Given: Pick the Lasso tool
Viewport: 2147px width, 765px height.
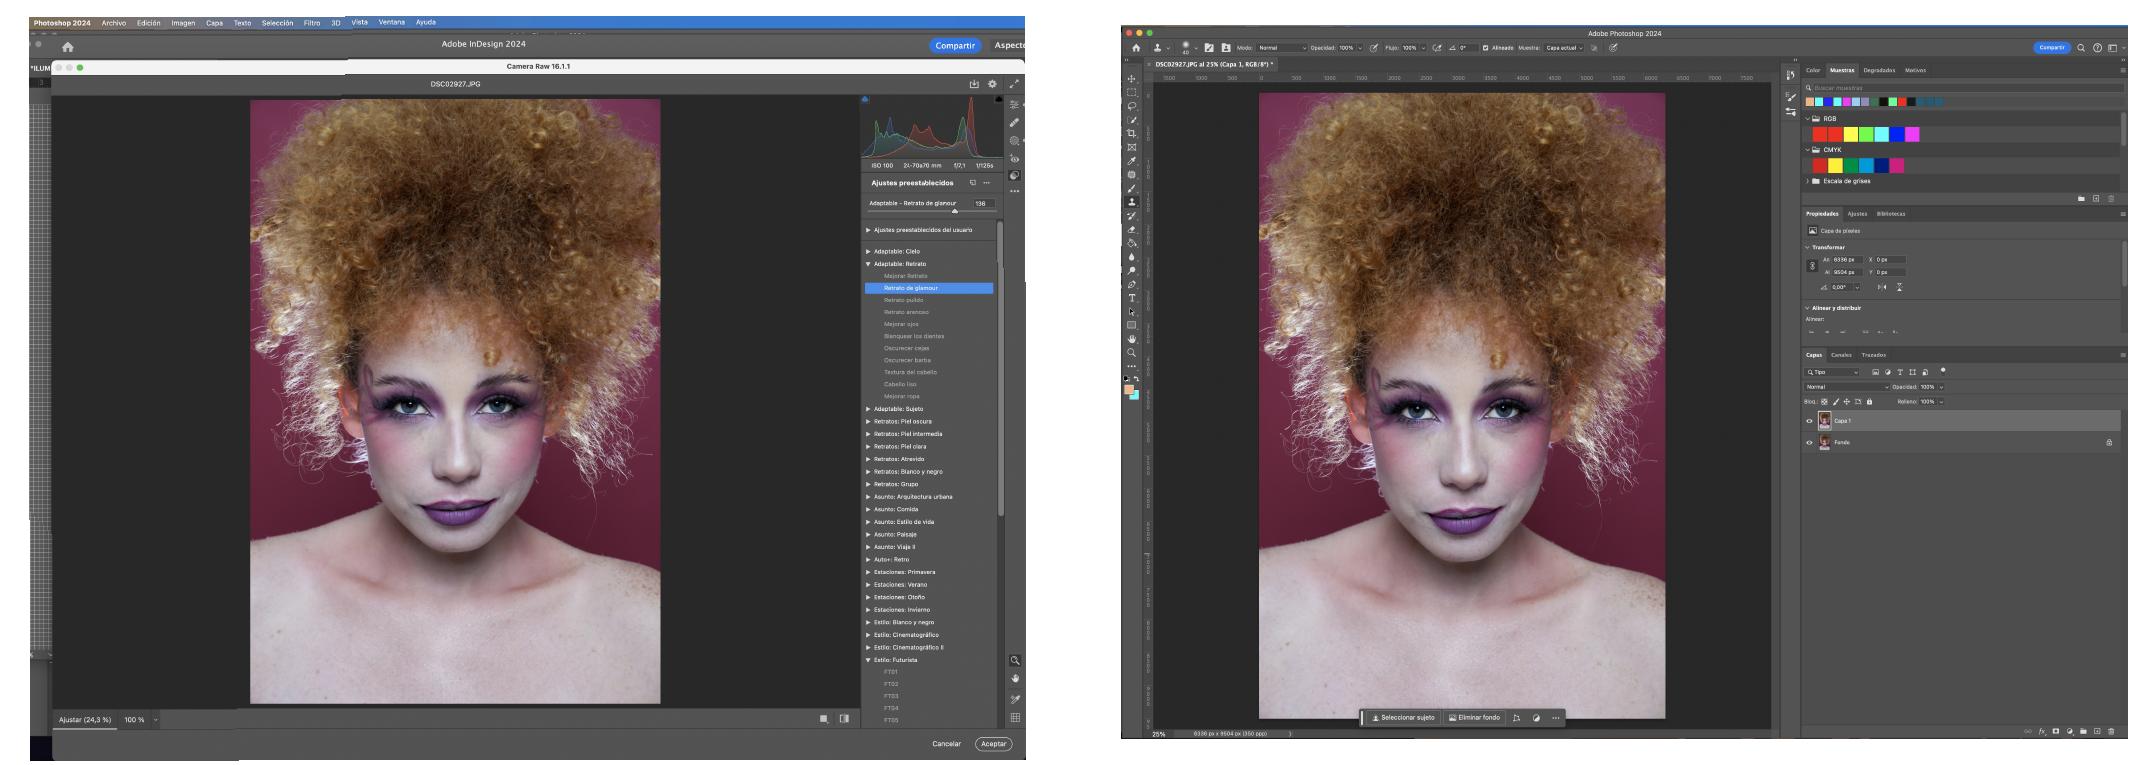Looking at the screenshot, I should (x=1132, y=106).
